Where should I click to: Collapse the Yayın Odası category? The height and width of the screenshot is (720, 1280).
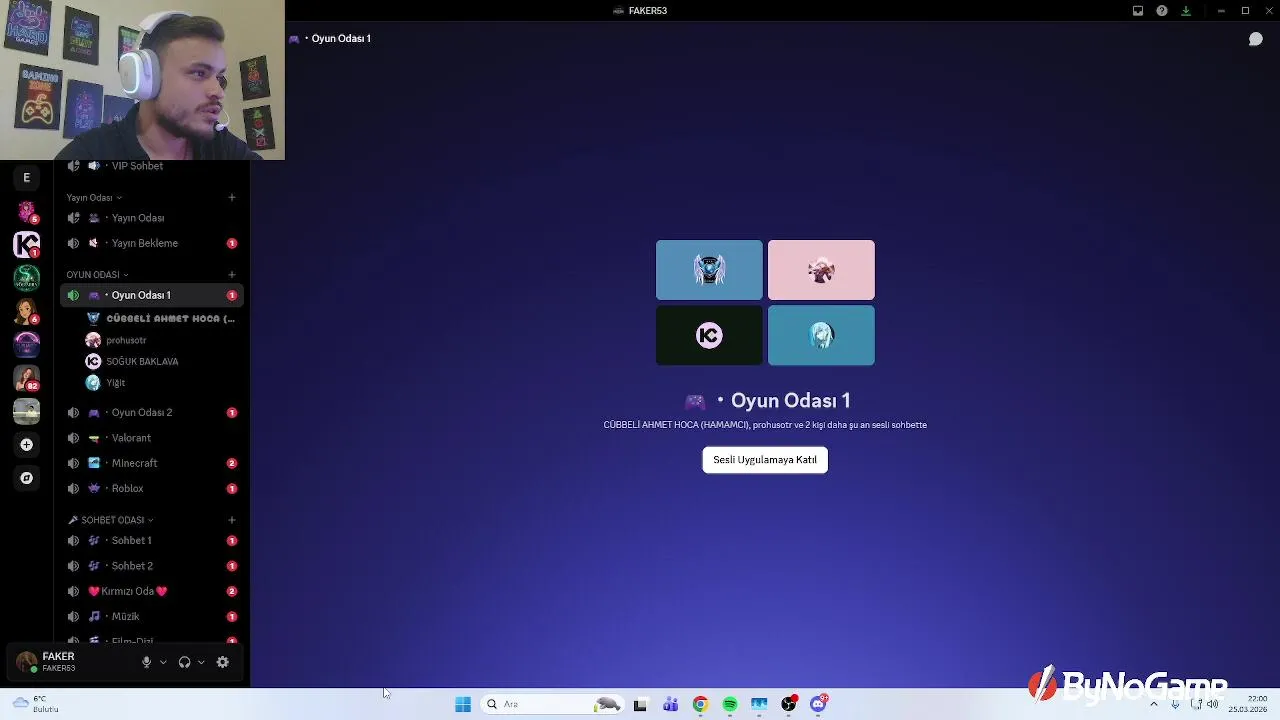click(94, 198)
